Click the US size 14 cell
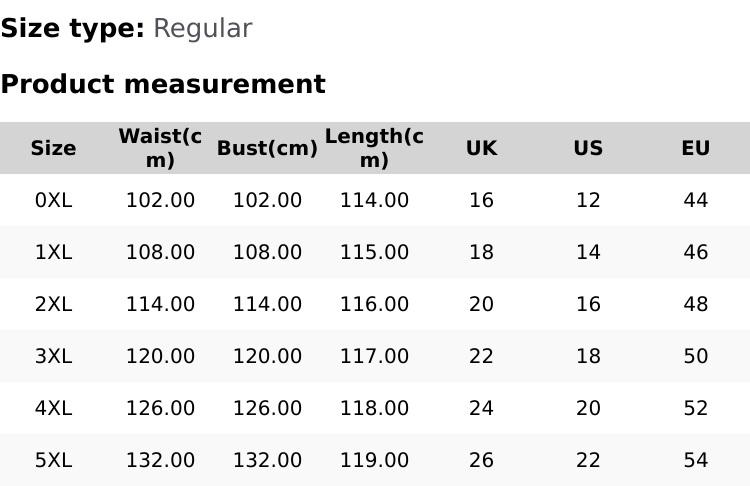 tap(588, 252)
